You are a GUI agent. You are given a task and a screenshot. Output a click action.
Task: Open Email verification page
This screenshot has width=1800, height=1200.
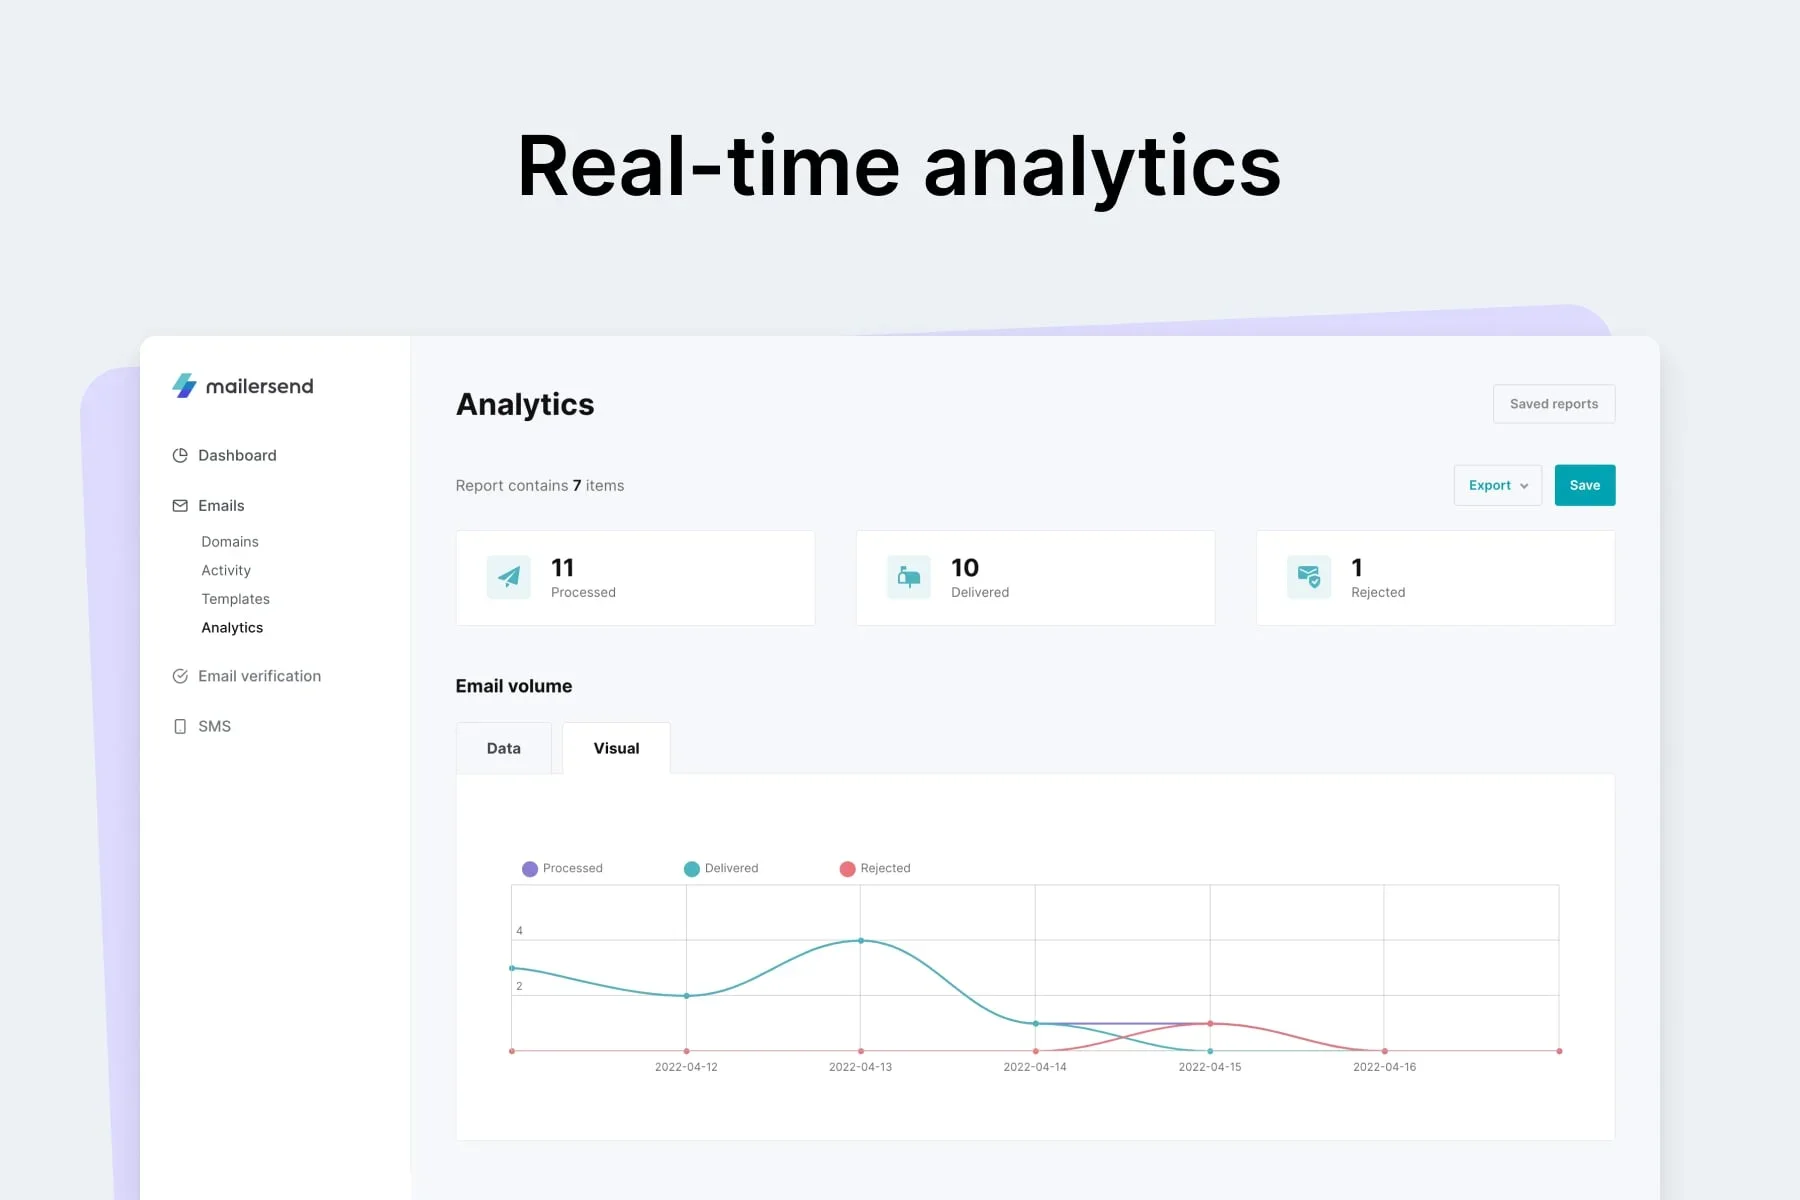click(260, 676)
